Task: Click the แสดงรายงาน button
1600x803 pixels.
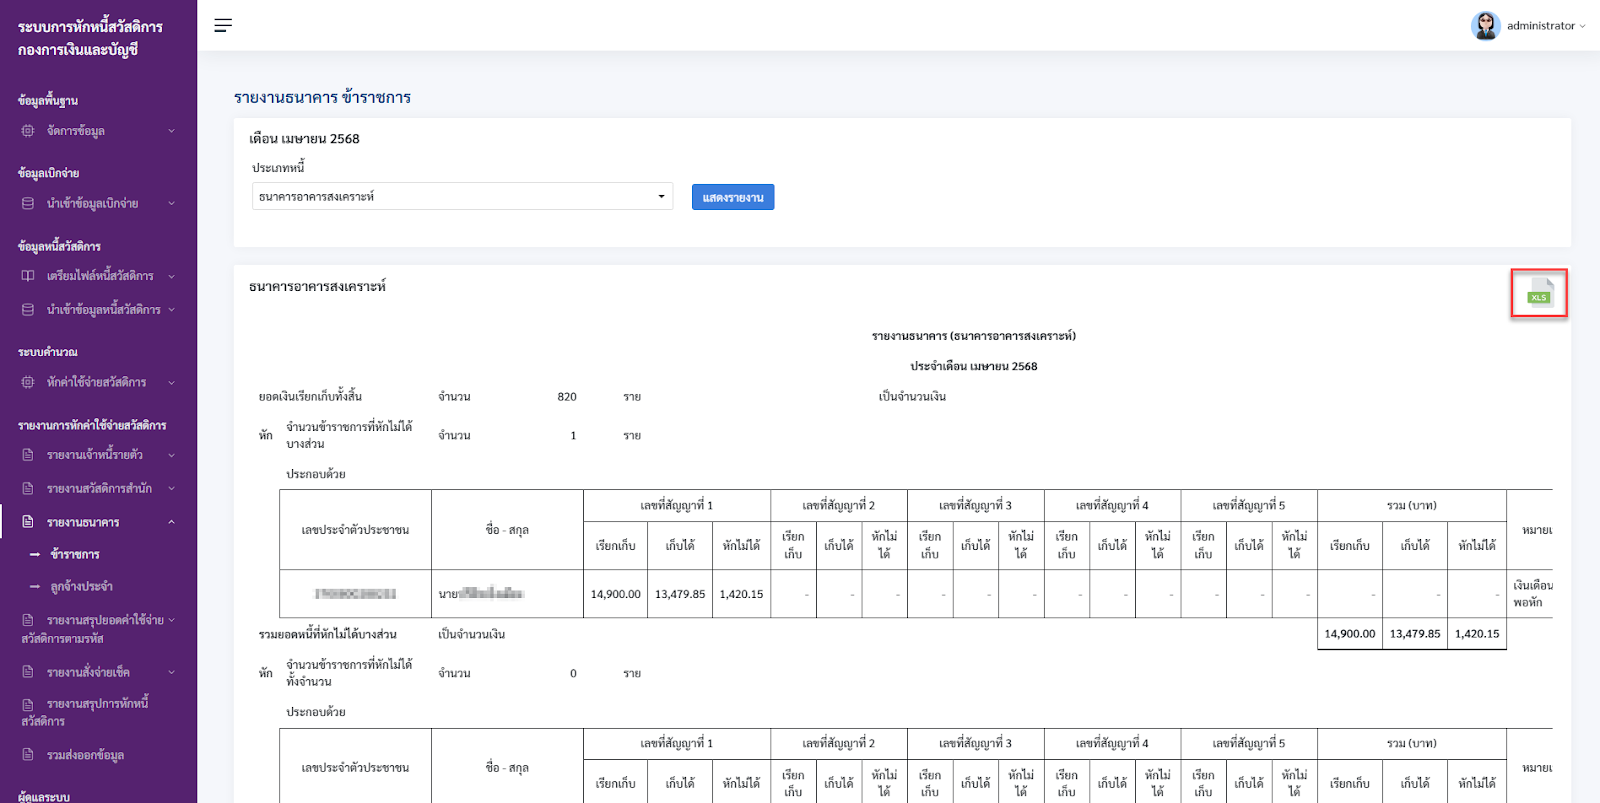Action: (x=733, y=197)
